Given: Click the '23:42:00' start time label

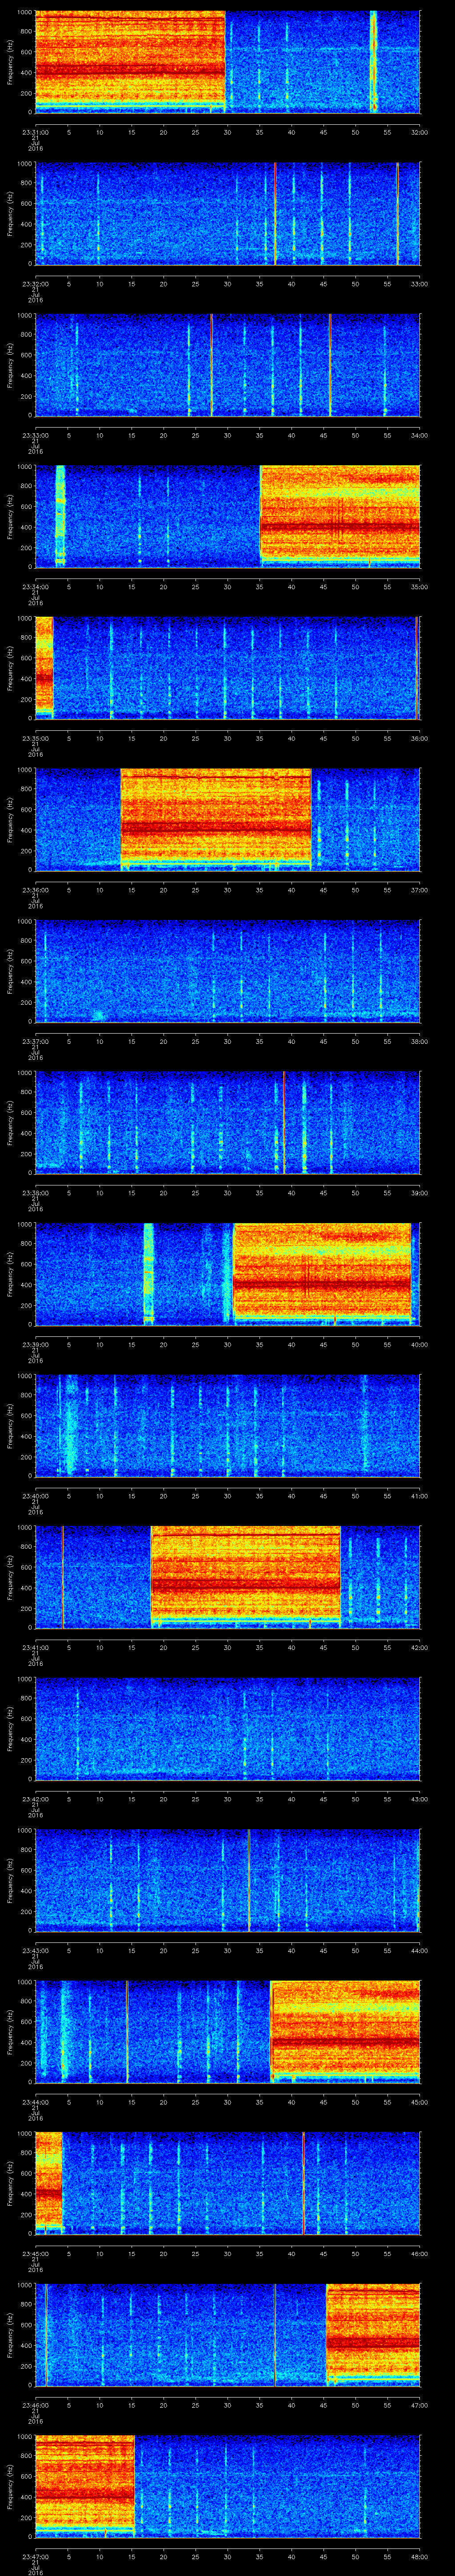Looking at the screenshot, I should pyautogui.click(x=35, y=1798).
